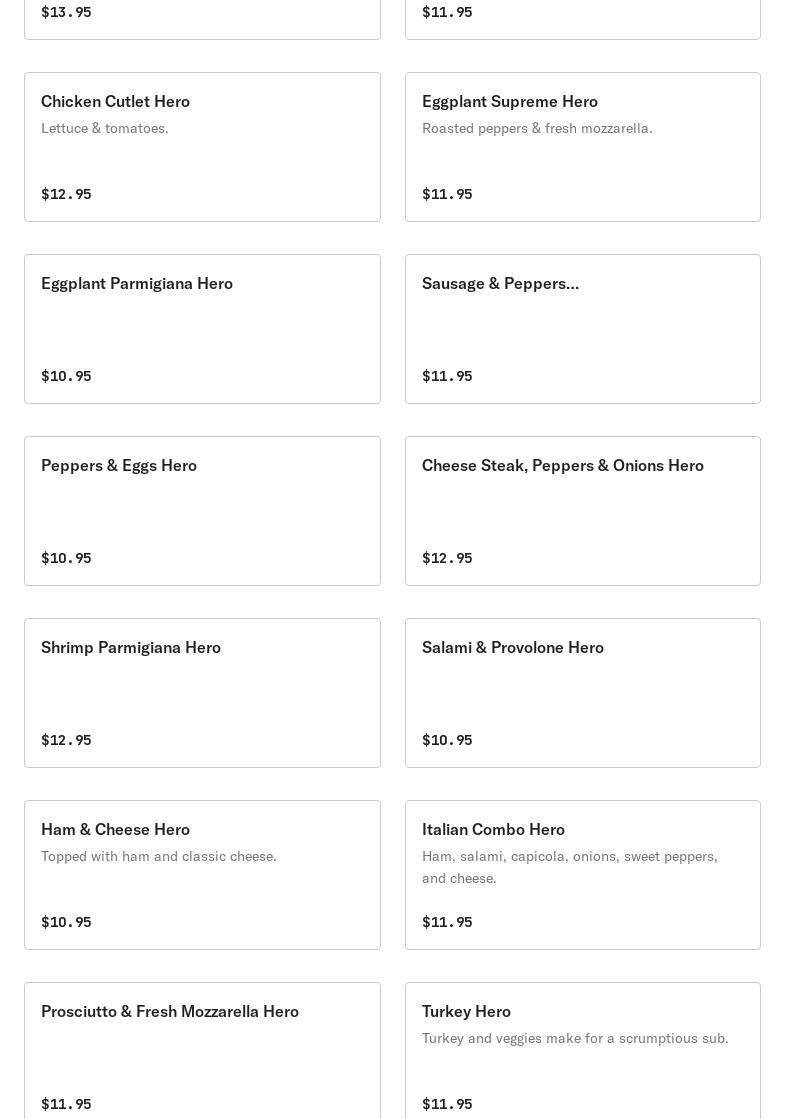
Task: Pick the Salami & Provolone Hero
Action: click(x=582, y=693)
